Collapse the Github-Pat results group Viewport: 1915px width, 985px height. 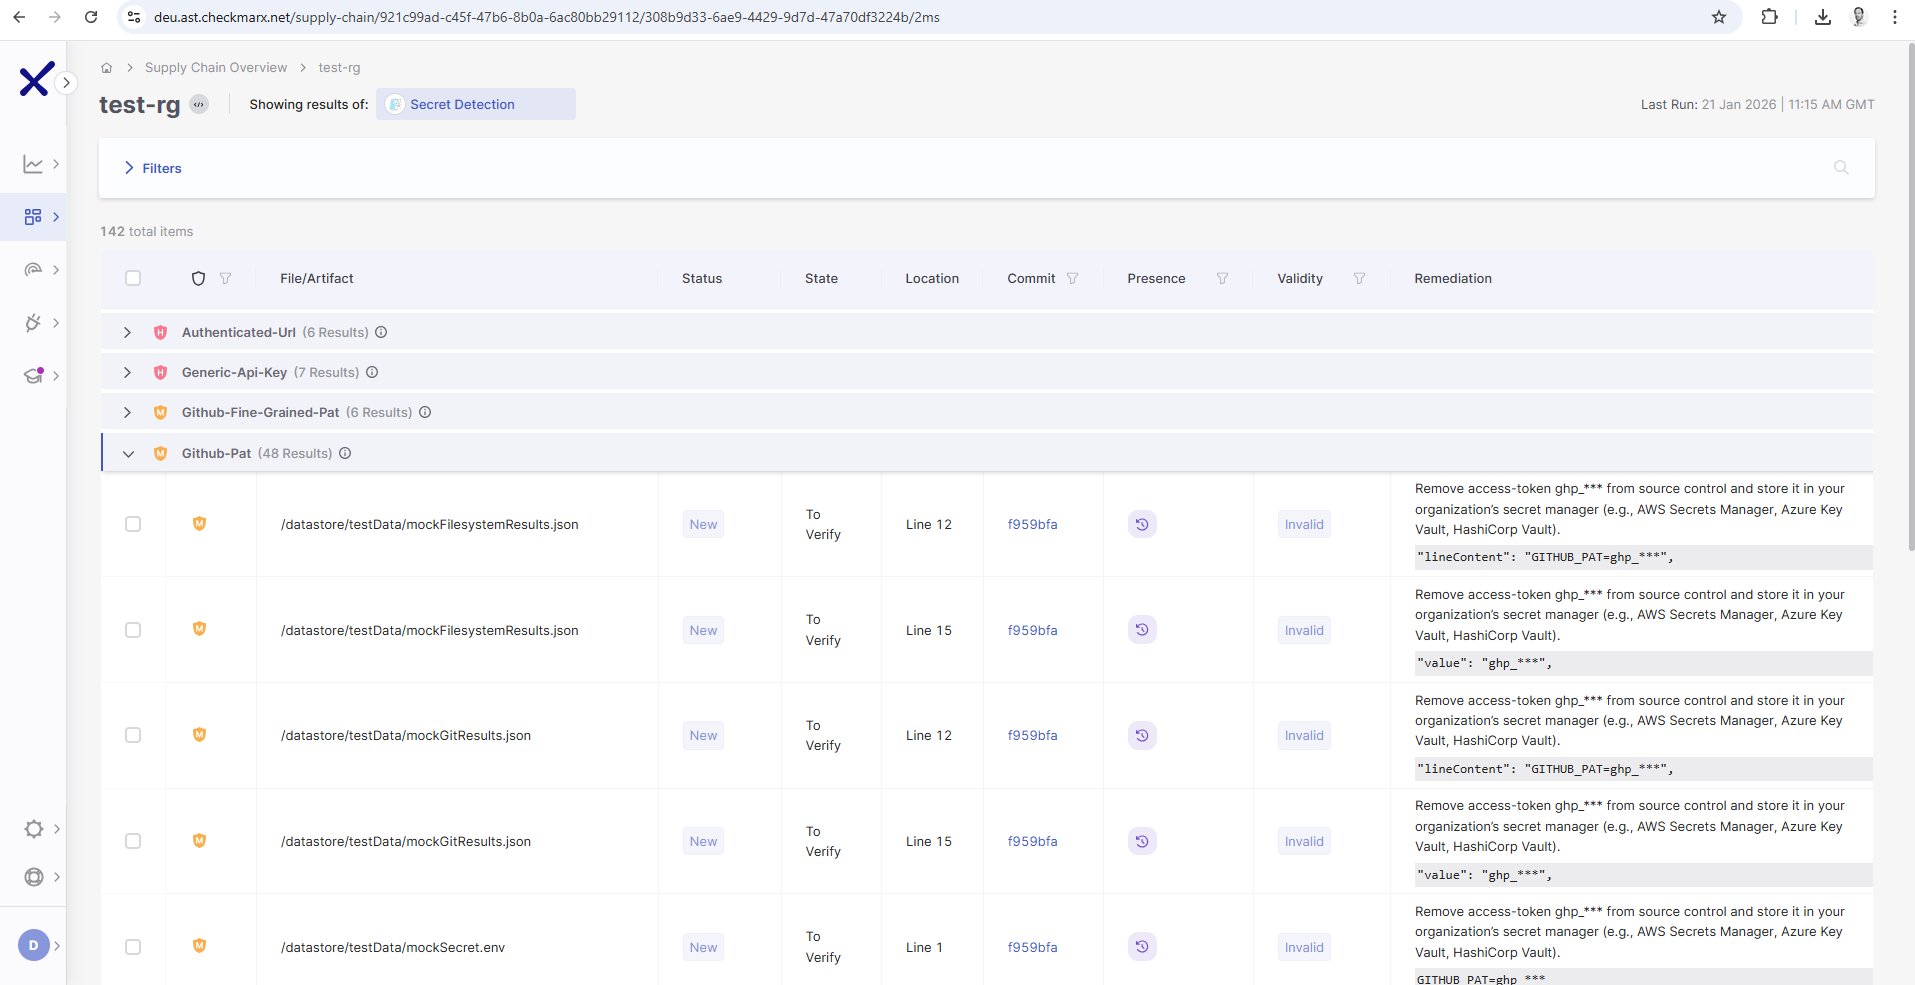tap(128, 454)
